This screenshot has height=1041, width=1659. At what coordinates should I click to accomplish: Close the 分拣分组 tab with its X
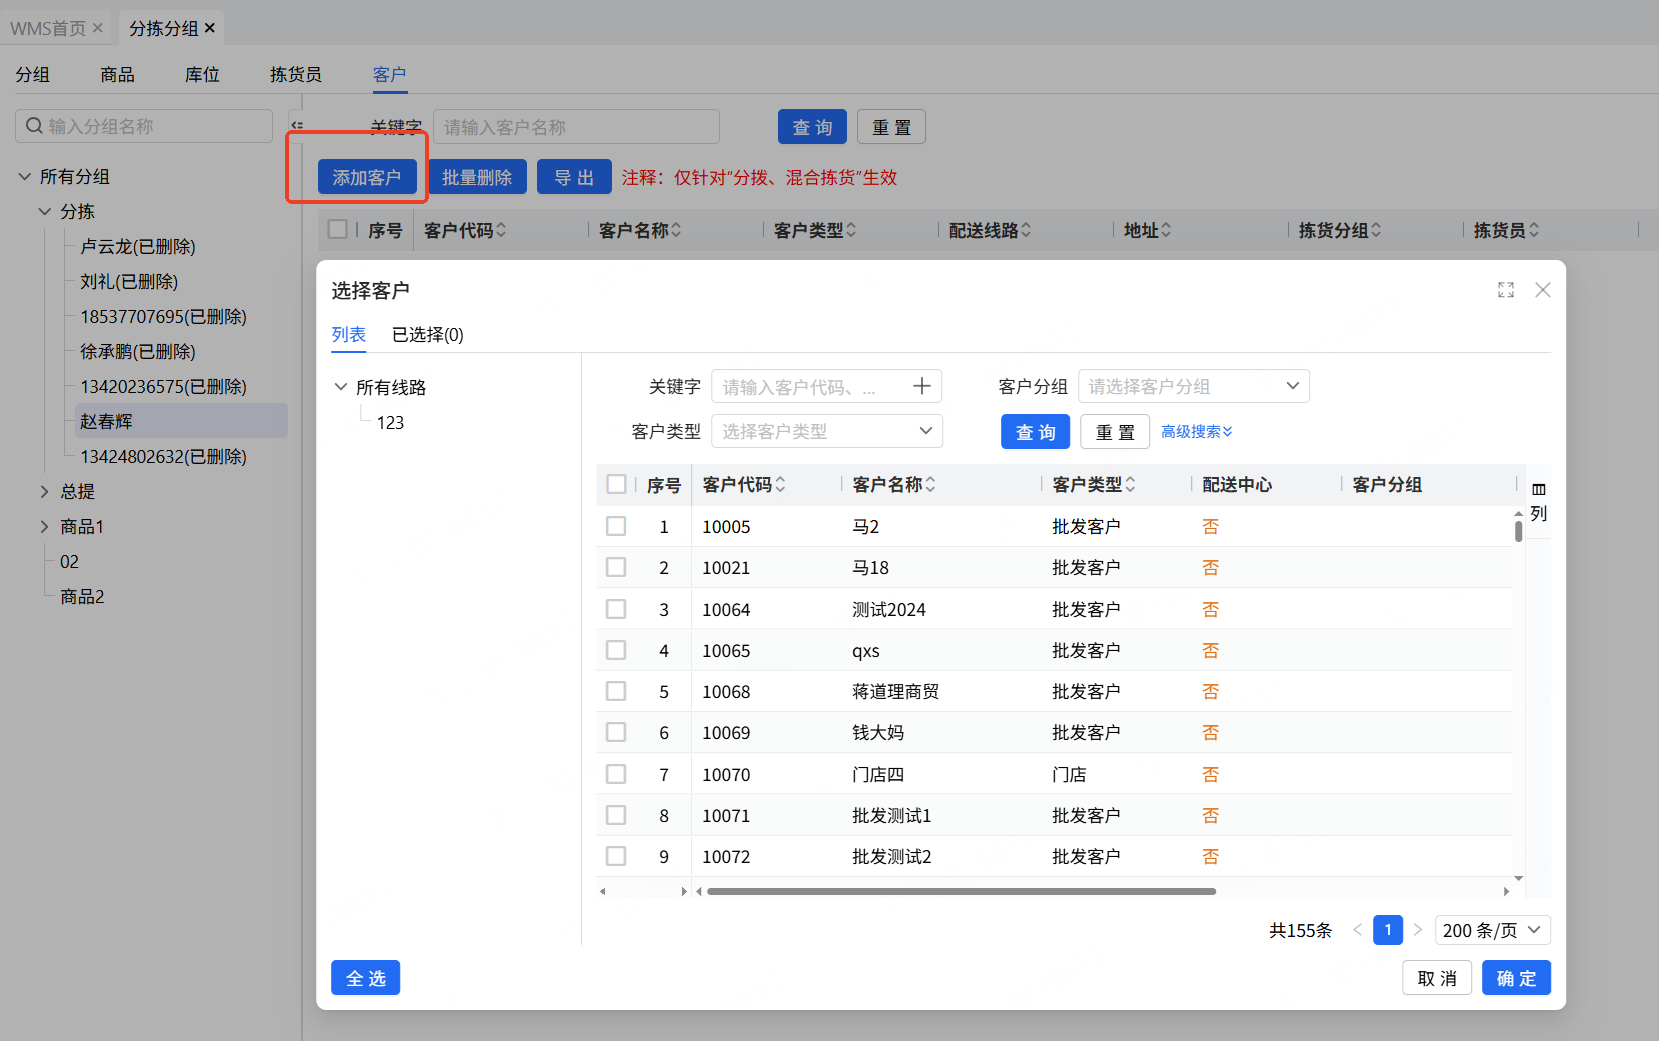coord(210,28)
